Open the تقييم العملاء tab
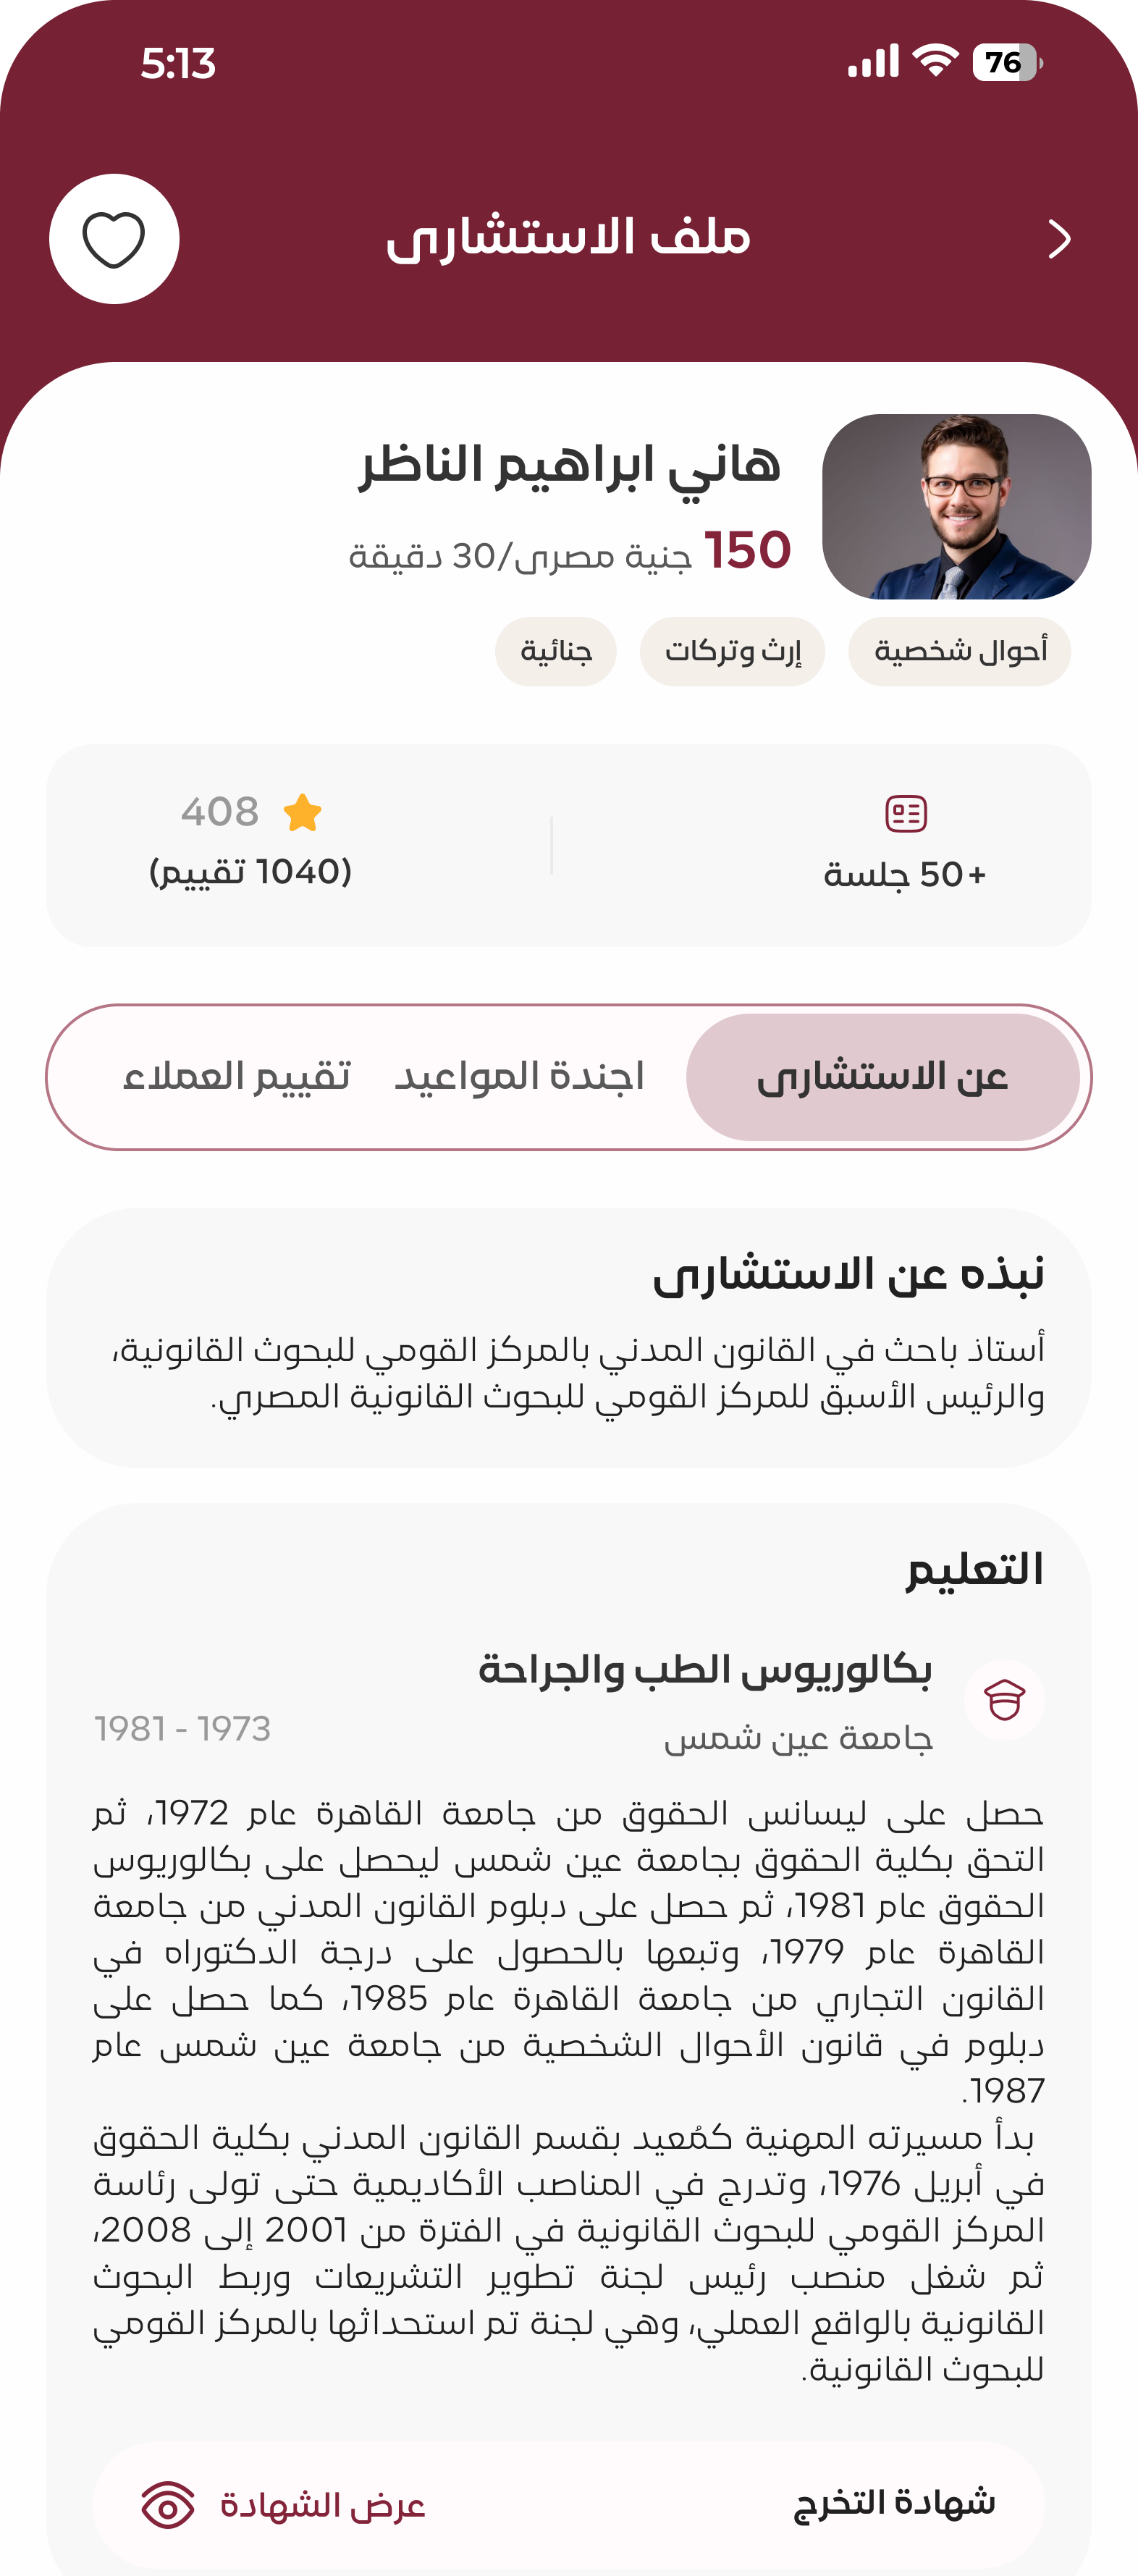The image size is (1138, 2576). (x=237, y=1077)
